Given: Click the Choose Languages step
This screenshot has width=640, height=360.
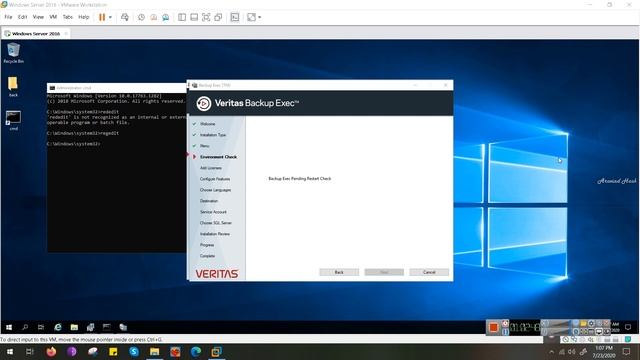Looking at the screenshot, I should click(x=216, y=190).
